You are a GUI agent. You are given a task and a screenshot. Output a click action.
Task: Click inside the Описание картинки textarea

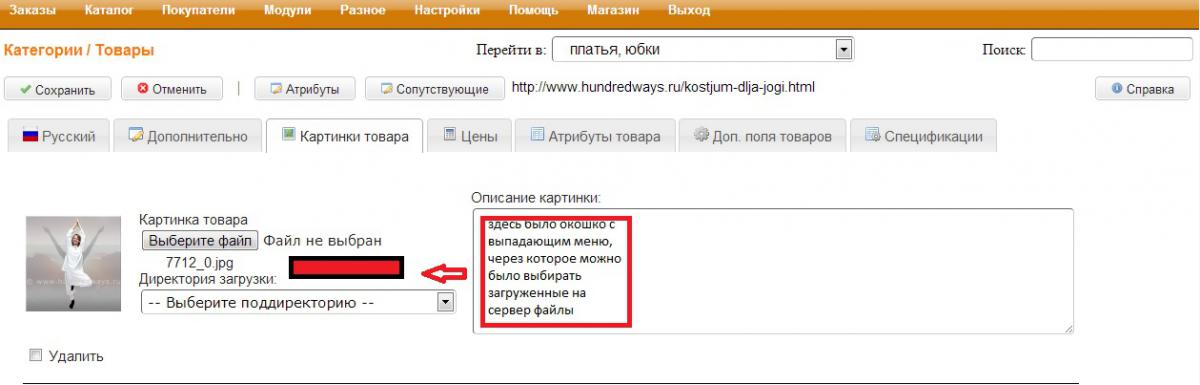coord(772,270)
